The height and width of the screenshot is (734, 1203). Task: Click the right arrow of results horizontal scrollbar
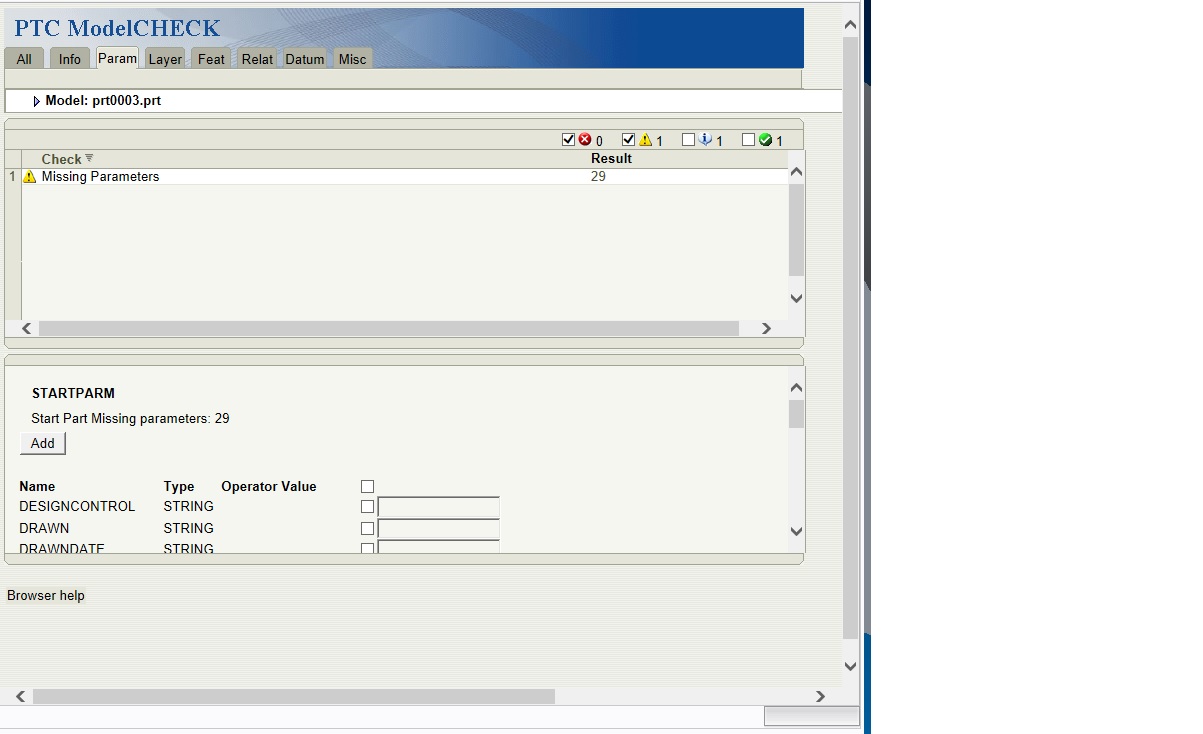[766, 328]
